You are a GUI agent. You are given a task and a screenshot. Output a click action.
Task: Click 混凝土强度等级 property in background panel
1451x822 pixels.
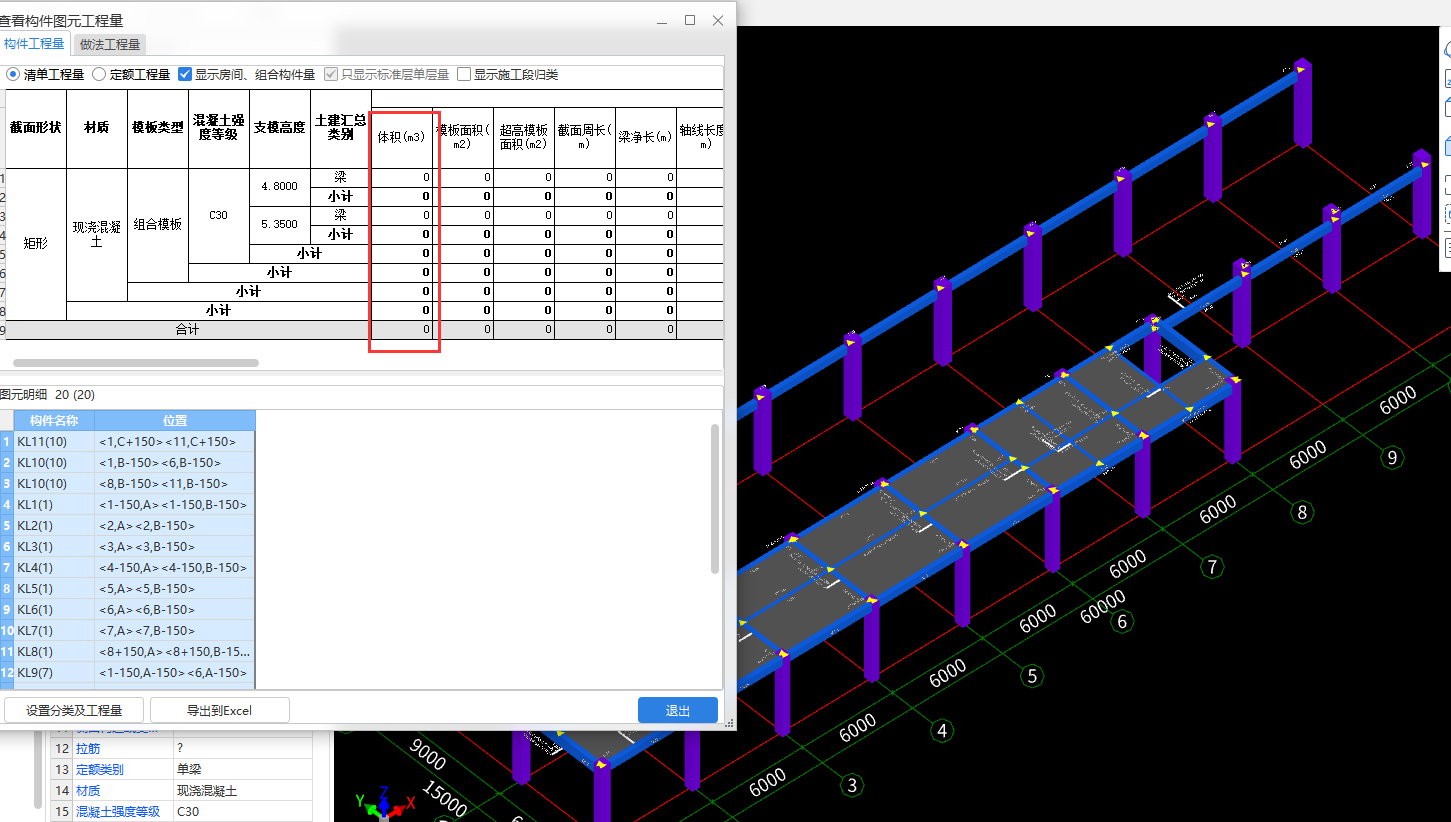[118, 811]
